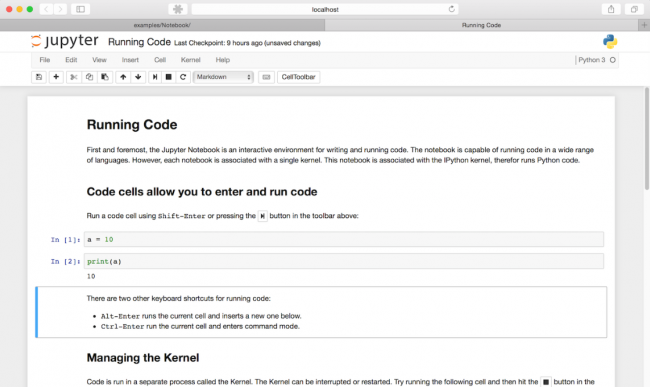The image size is (650, 387).
Task: Rename notebook via Running Code title
Action: (x=139, y=42)
